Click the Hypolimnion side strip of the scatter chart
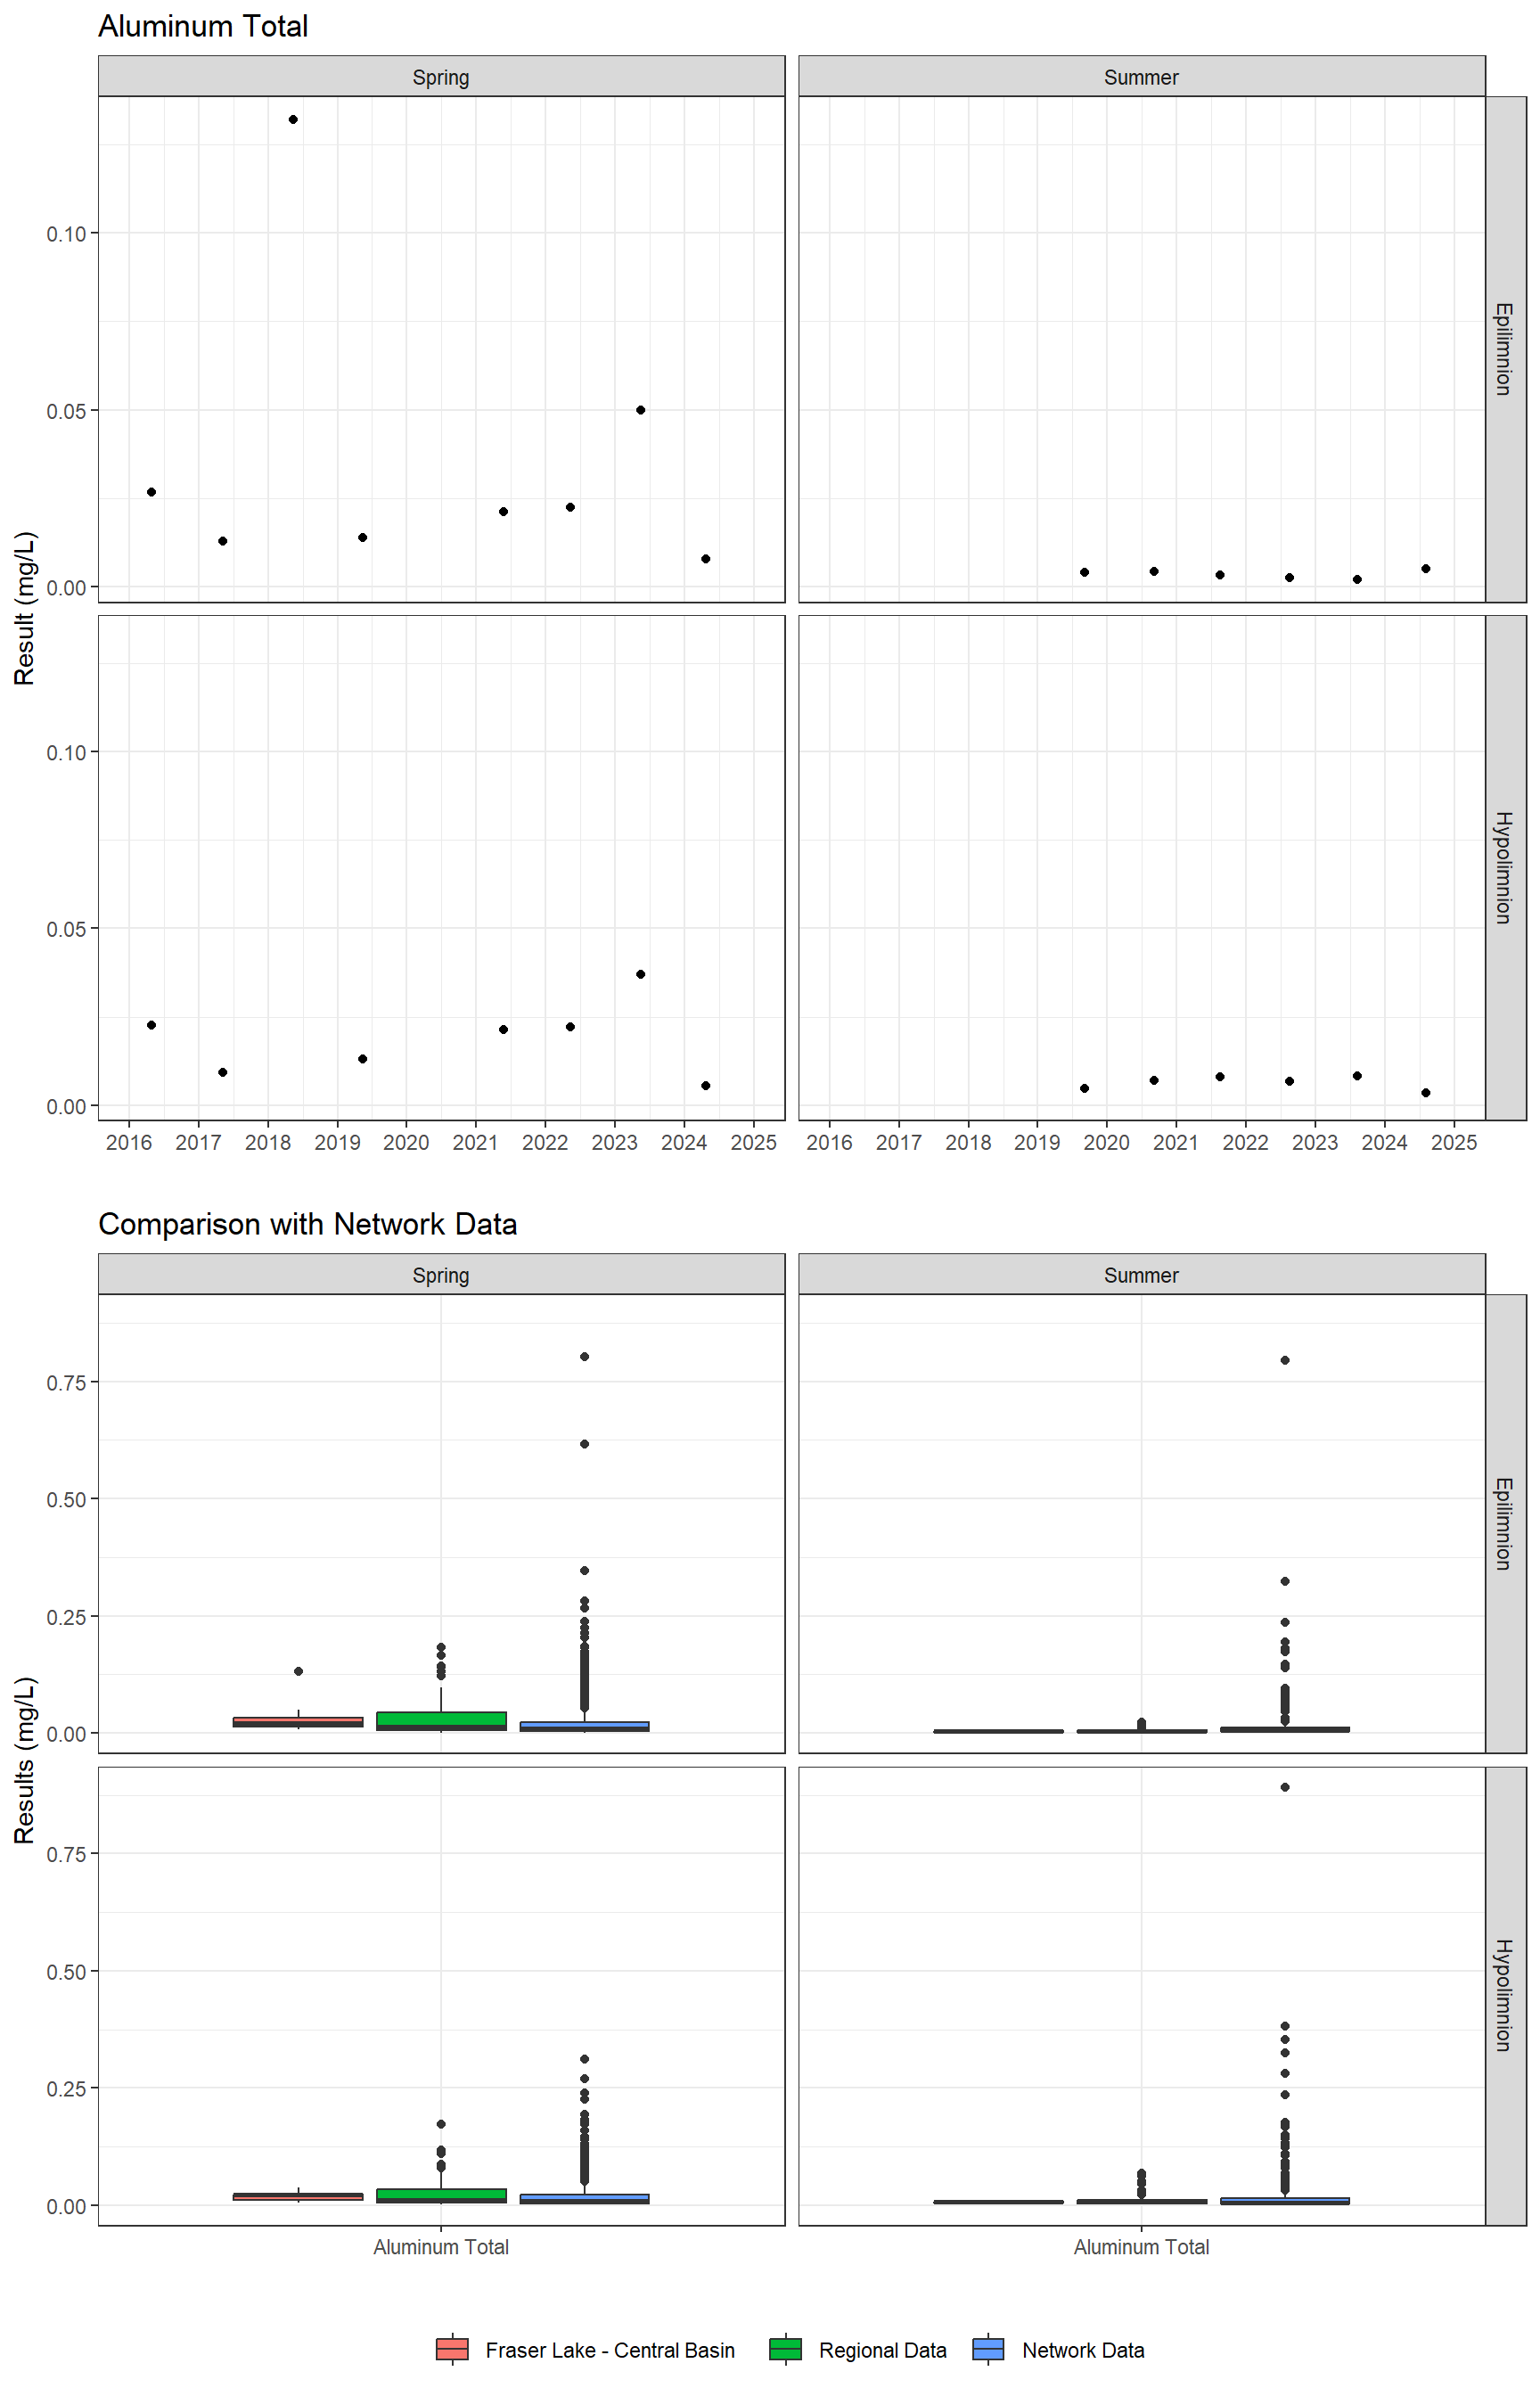 (x=1505, y=867)
